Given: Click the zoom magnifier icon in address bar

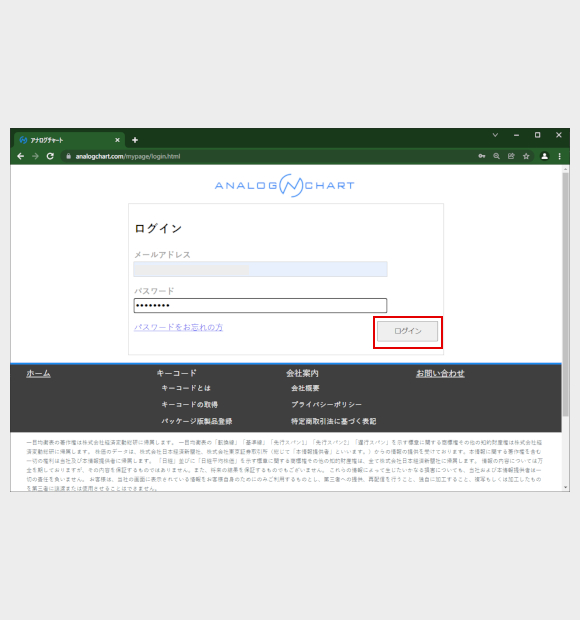Looking at the screenshot, I should (497, 156).
